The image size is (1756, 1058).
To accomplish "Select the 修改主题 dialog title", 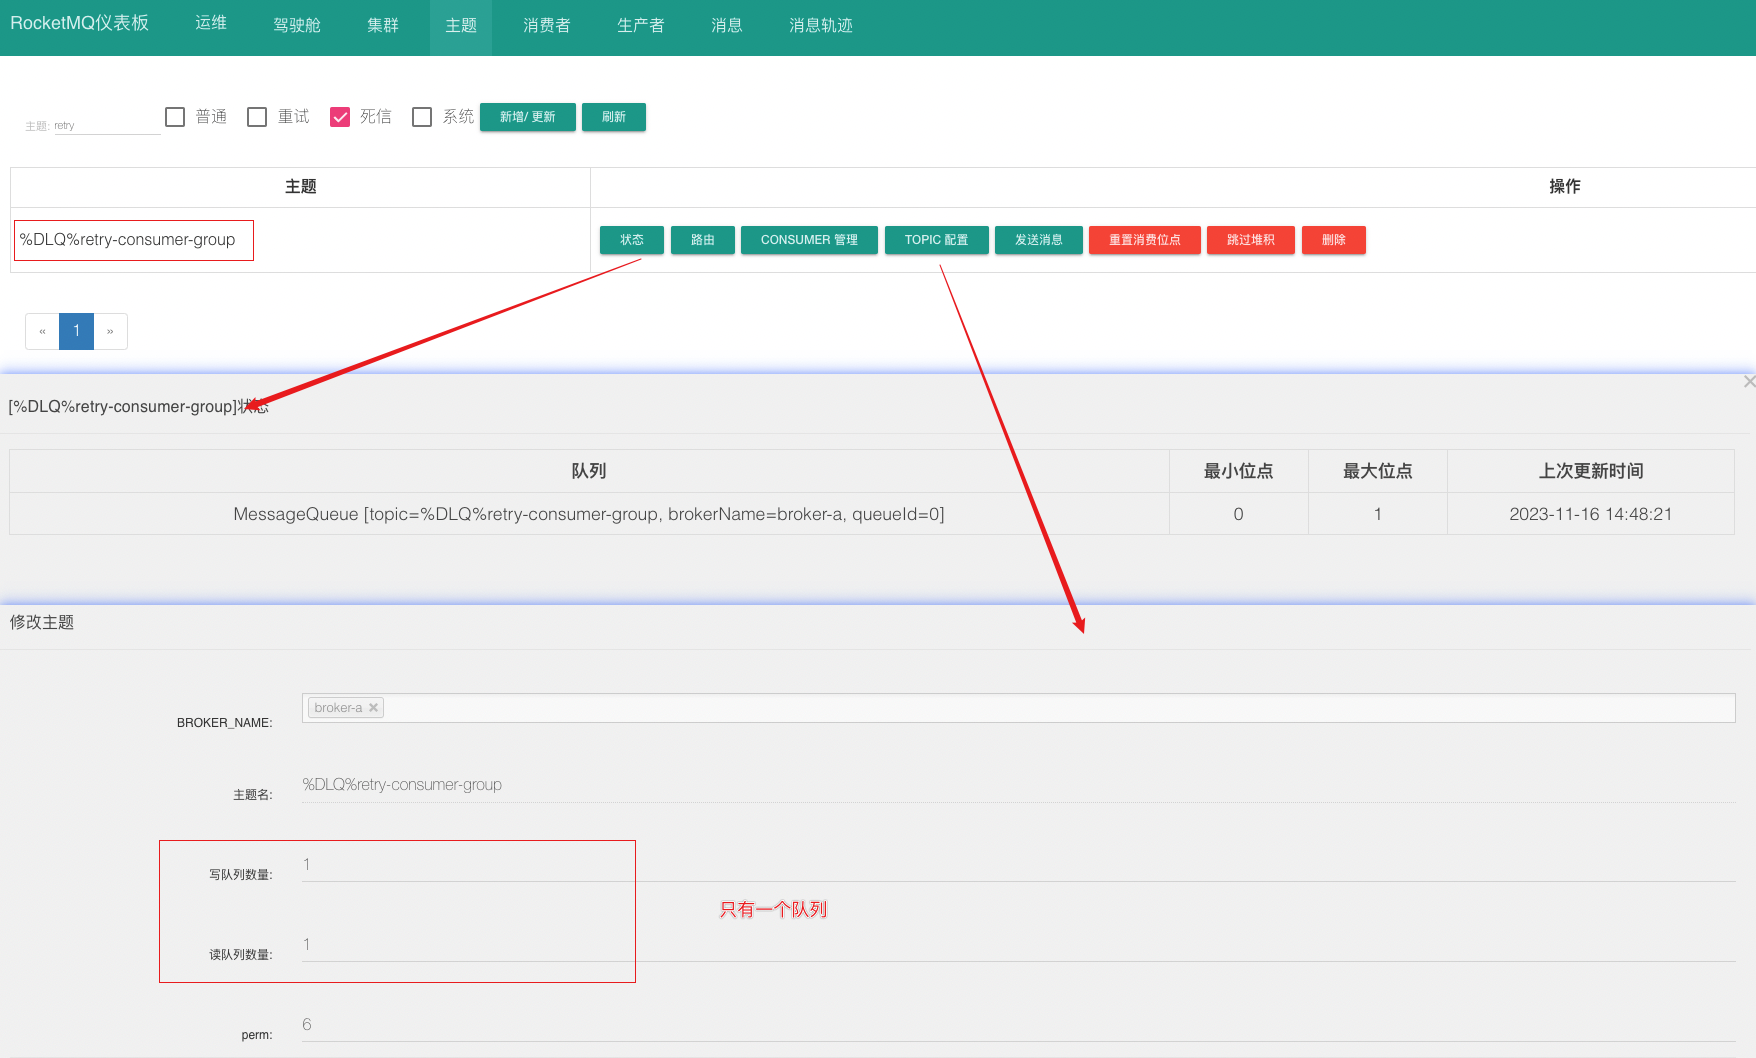I will [x=42, y=622].
